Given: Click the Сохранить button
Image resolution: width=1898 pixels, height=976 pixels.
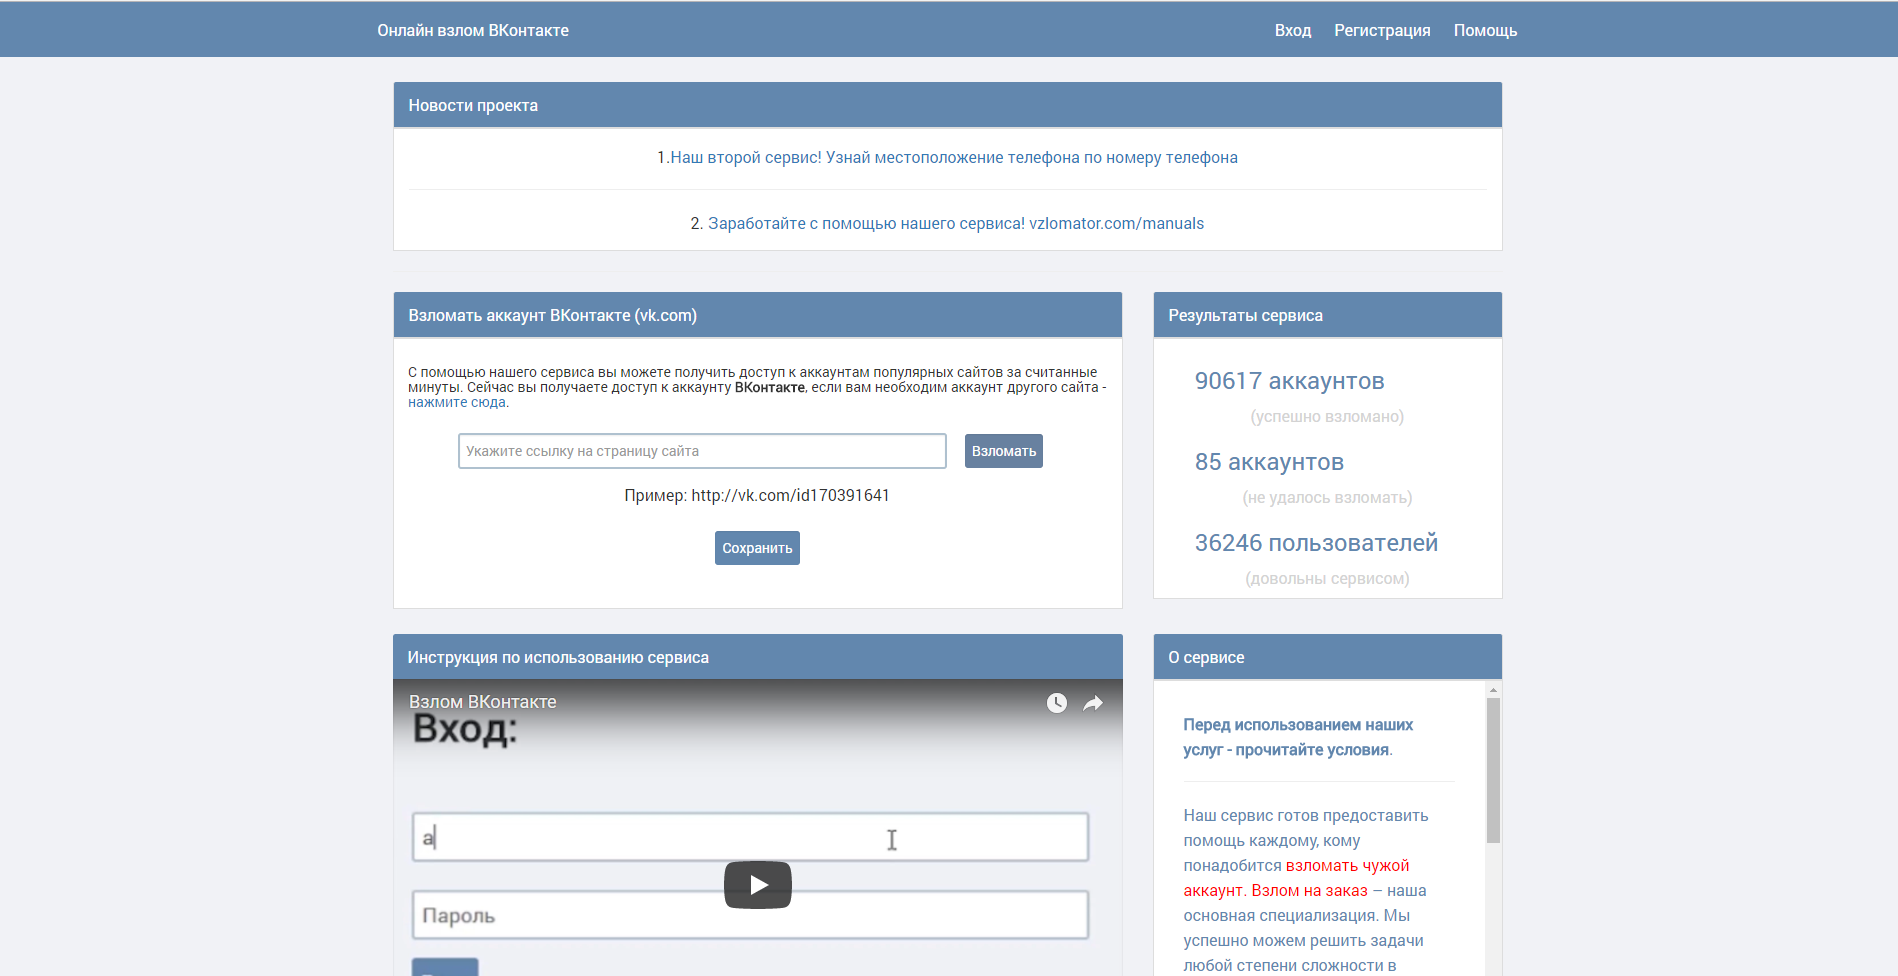Looking at the screenshot, I should [757, 548].
